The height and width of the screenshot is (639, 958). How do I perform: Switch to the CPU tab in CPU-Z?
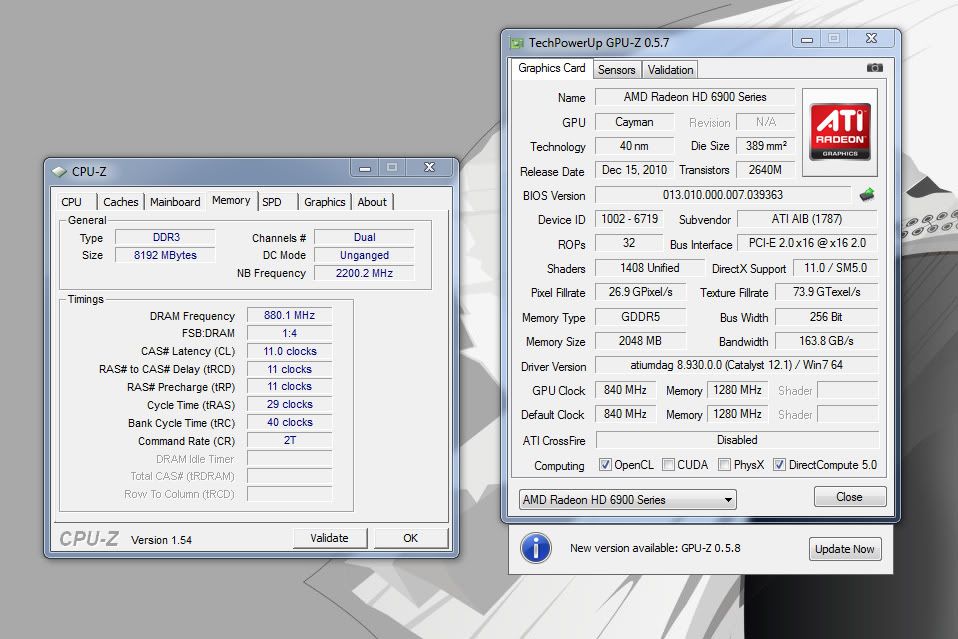click(x=71, y=202)
